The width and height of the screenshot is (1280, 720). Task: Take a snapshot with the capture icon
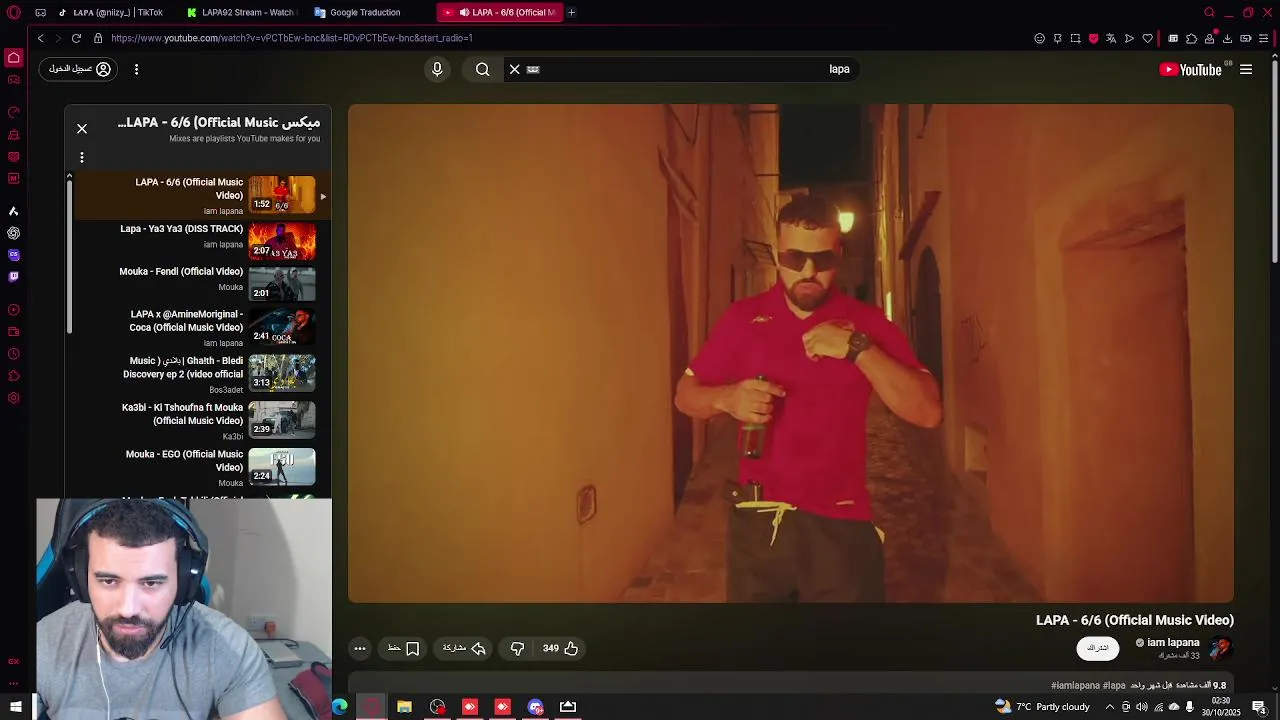[1075, 38]
